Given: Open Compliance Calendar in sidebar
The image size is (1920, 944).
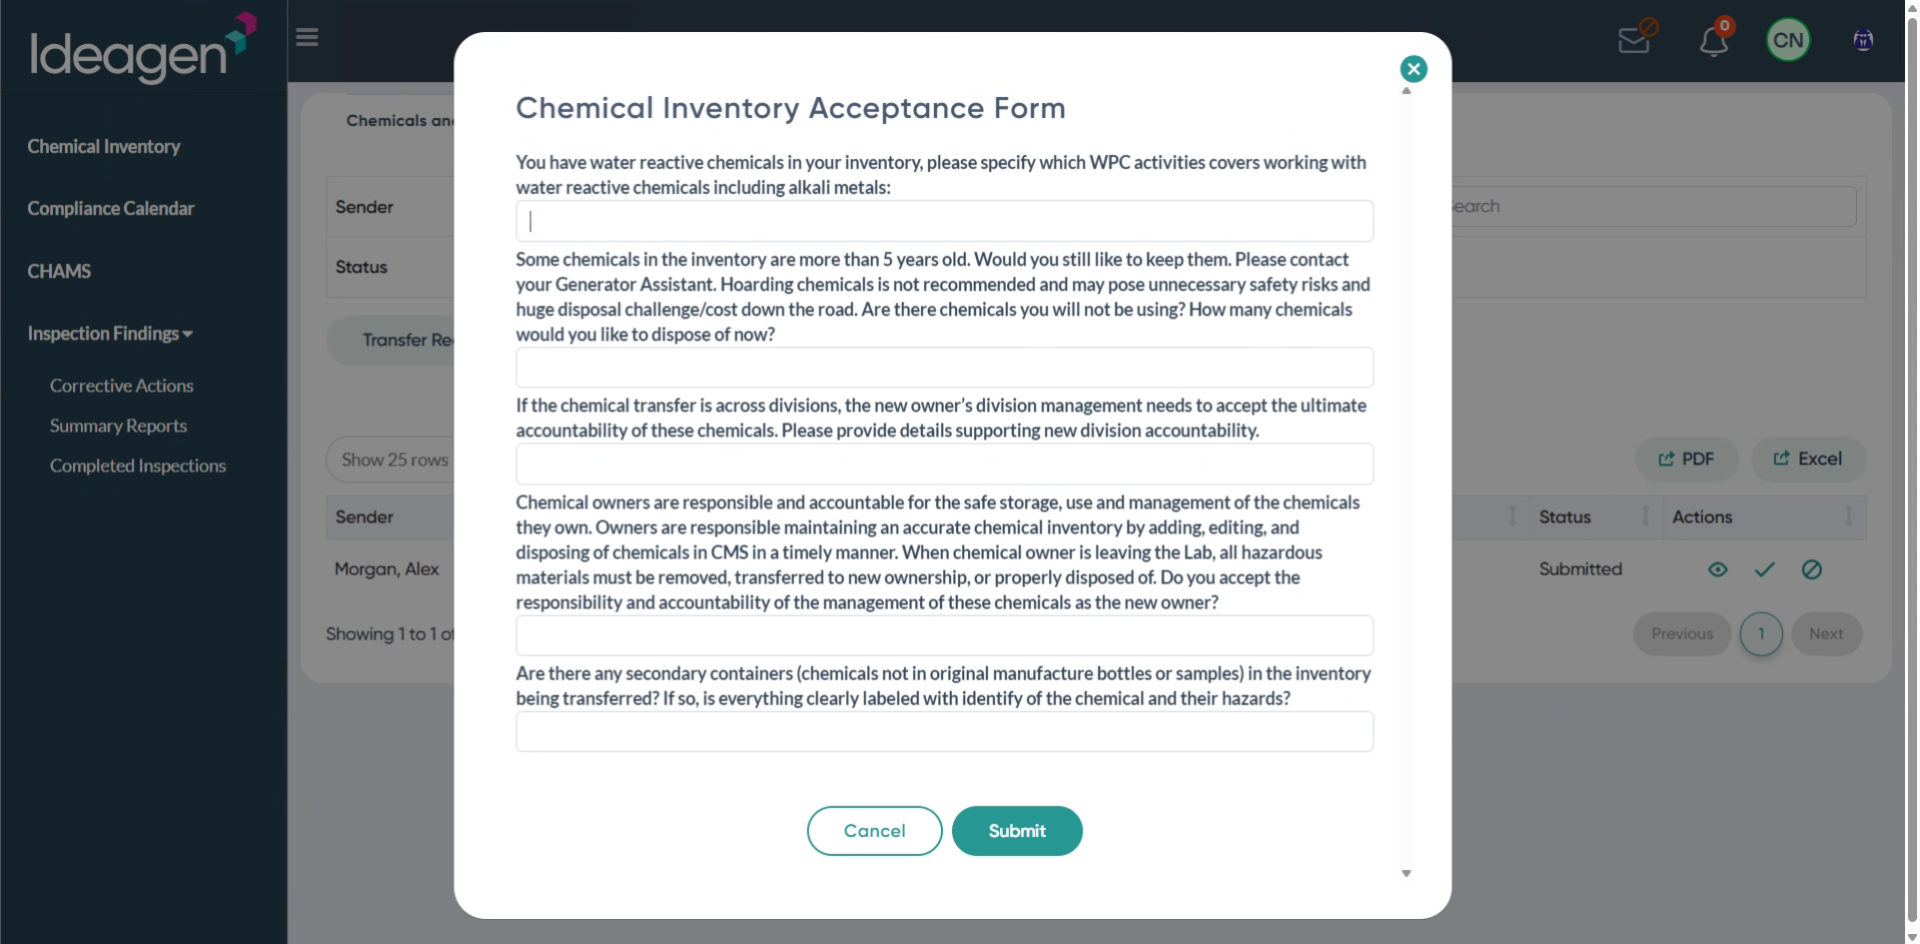Looking at the screenshot, I should 111,209.
